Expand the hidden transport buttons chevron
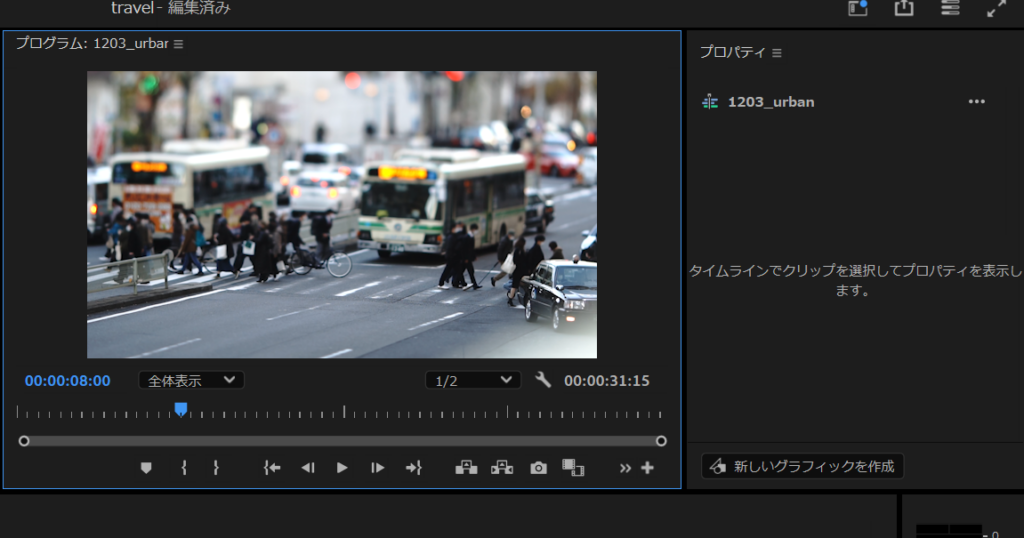This screenshot has width=1024, height=538. point(626,467)
